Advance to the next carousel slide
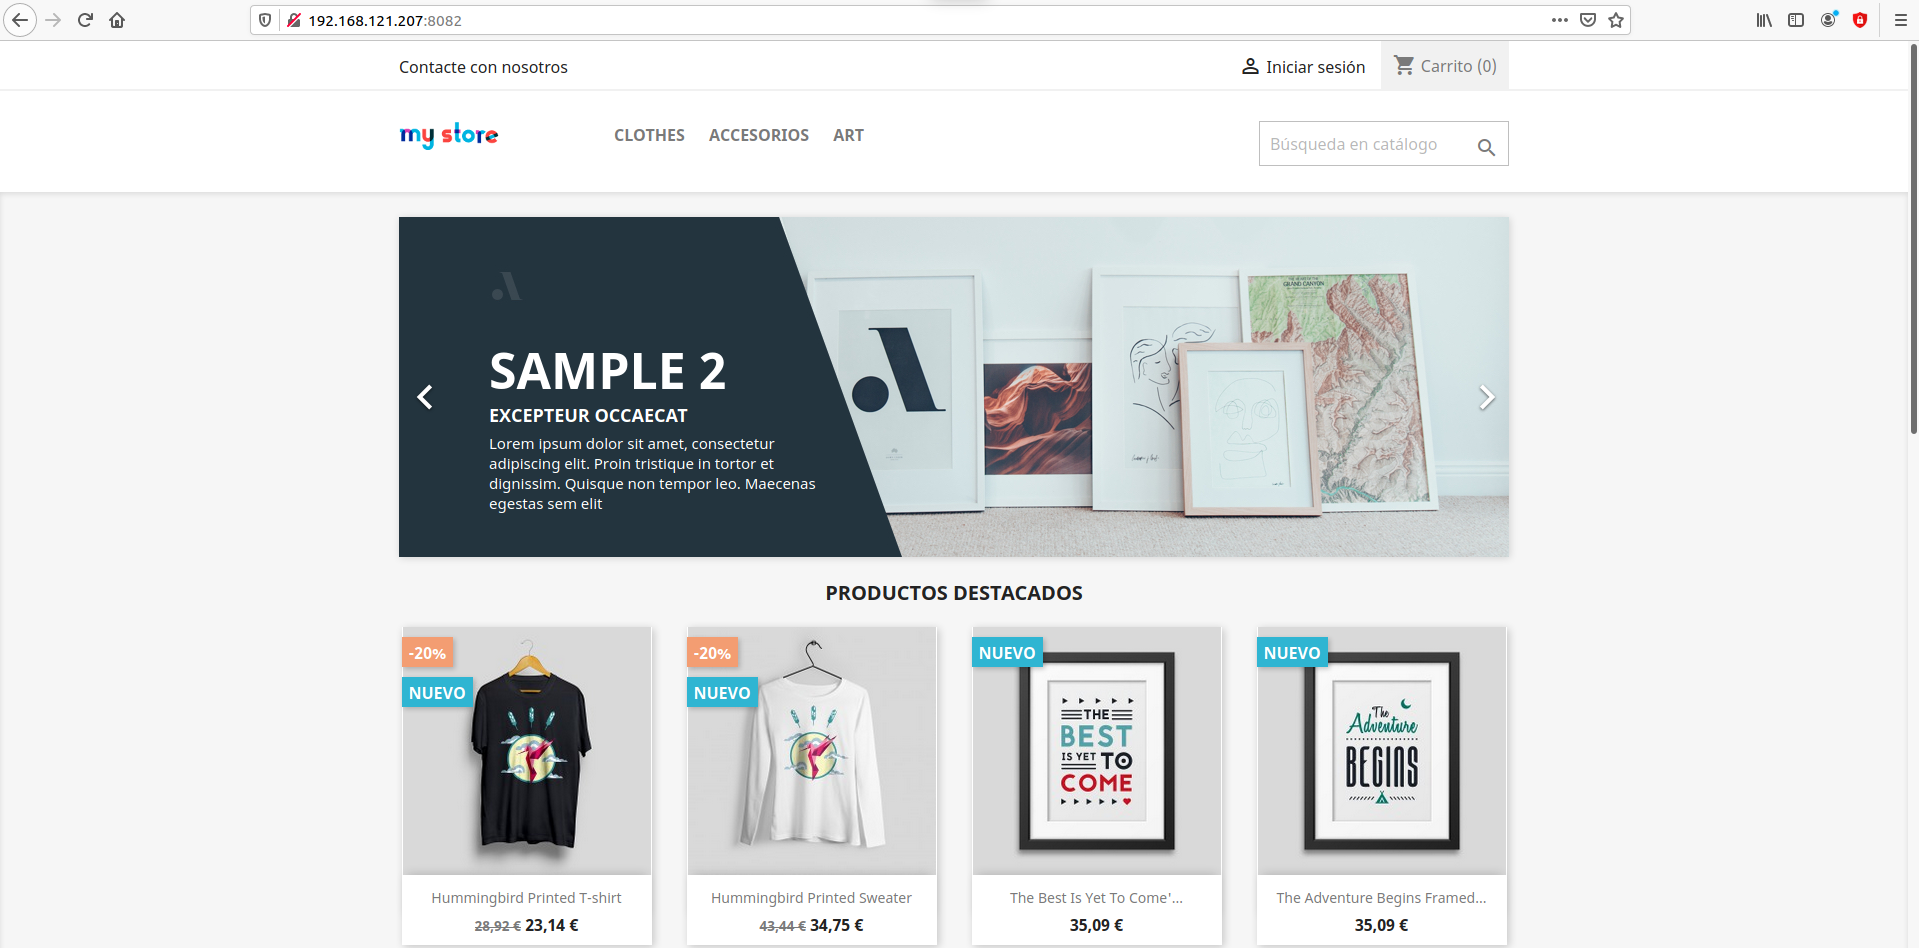The height and width of the screenshot is (948, 1919). point(1487,397)
